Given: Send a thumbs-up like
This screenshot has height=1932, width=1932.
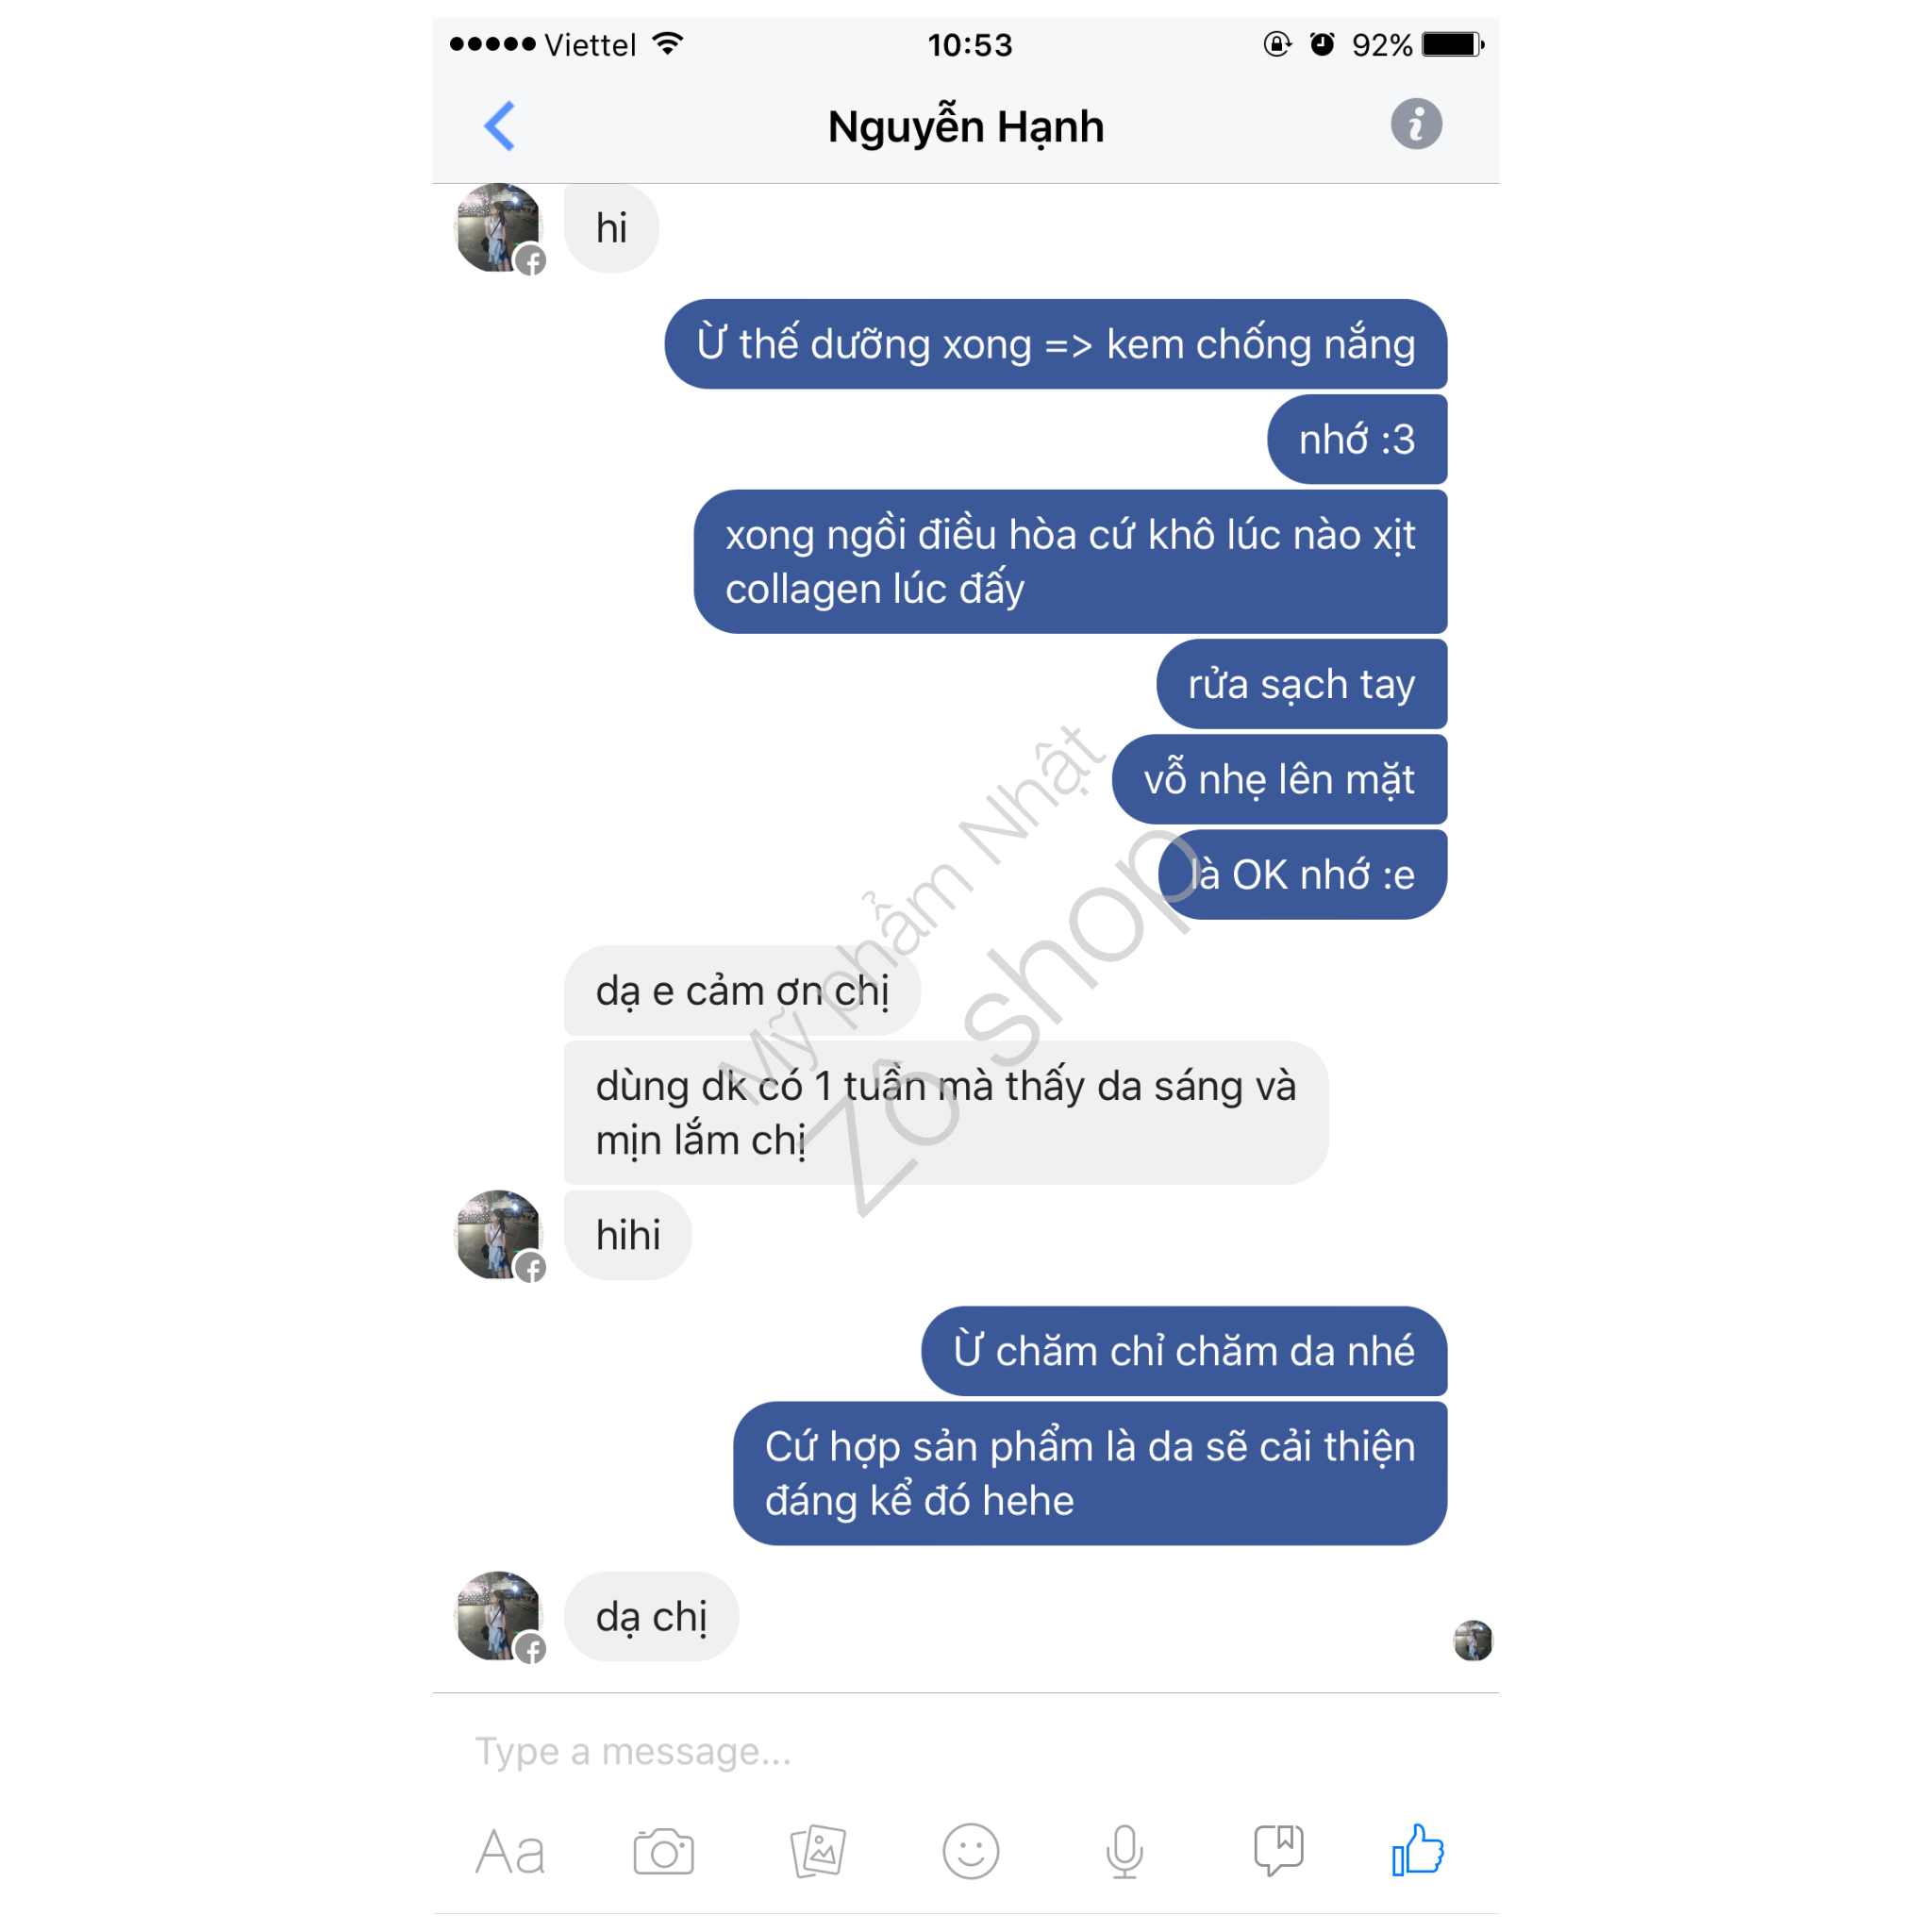Looking at the screenshot, I should [x=1418, y=1849].
